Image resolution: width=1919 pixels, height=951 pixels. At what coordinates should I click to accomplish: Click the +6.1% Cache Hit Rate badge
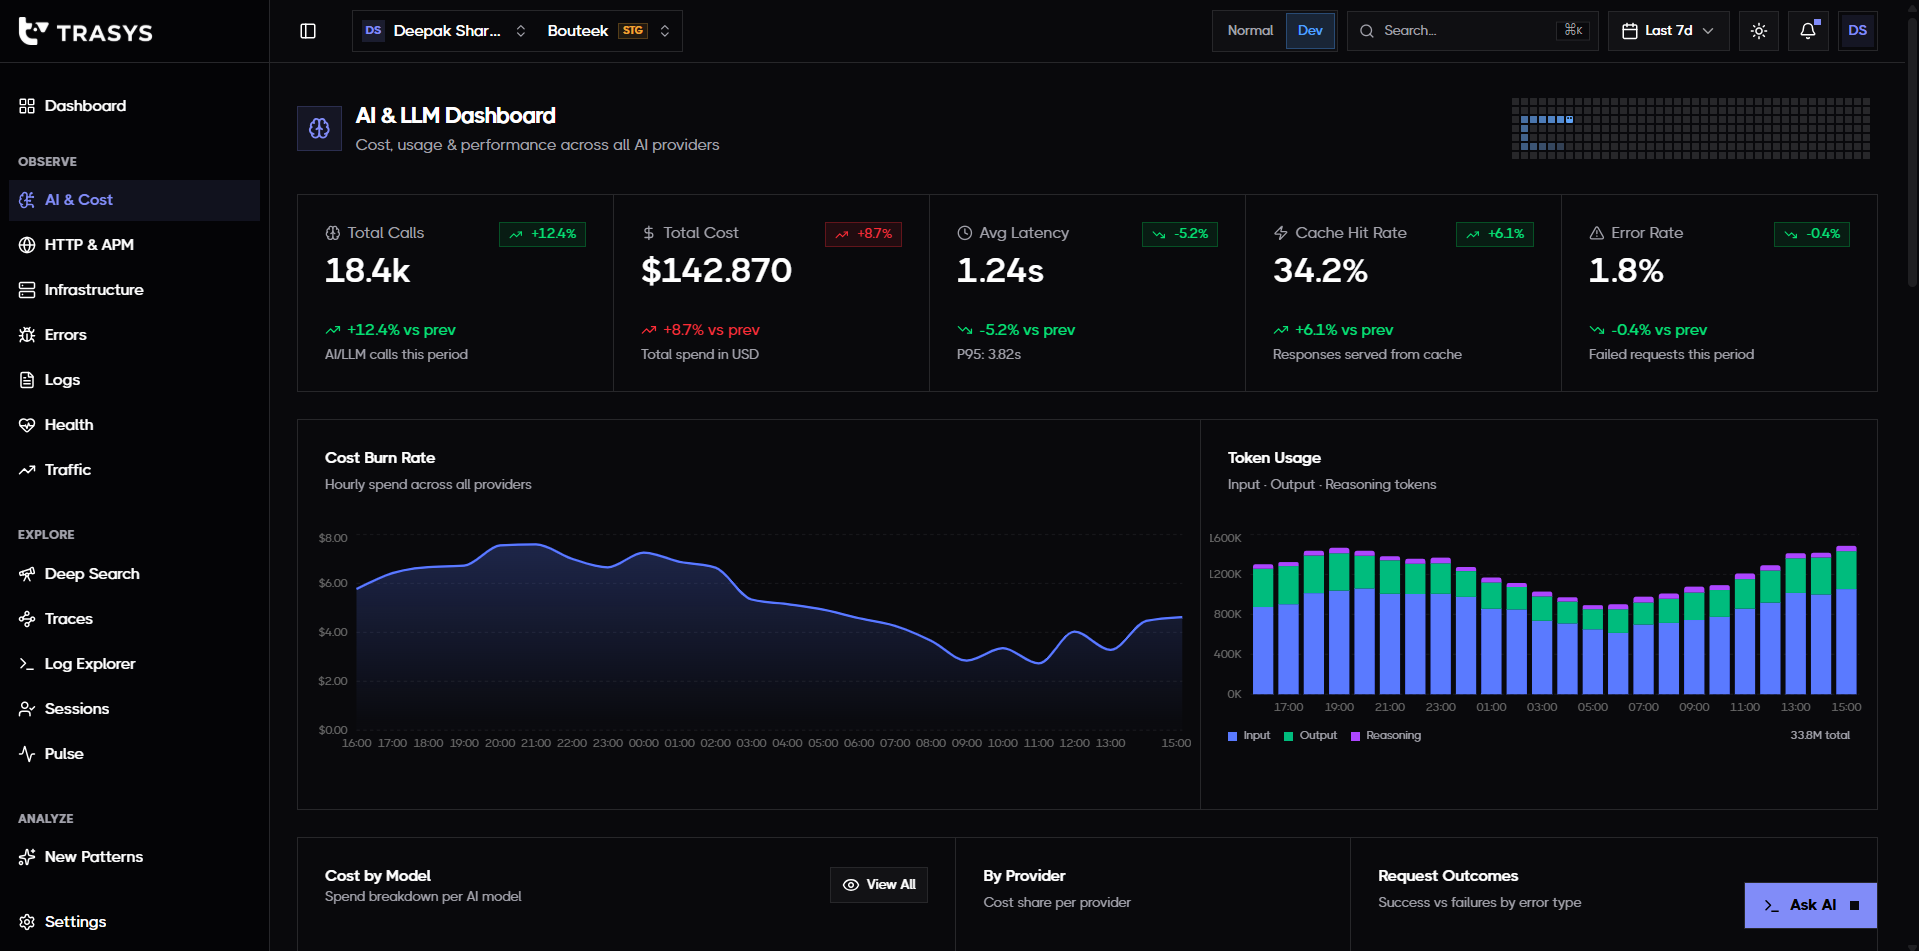[x=1495, y=234]
